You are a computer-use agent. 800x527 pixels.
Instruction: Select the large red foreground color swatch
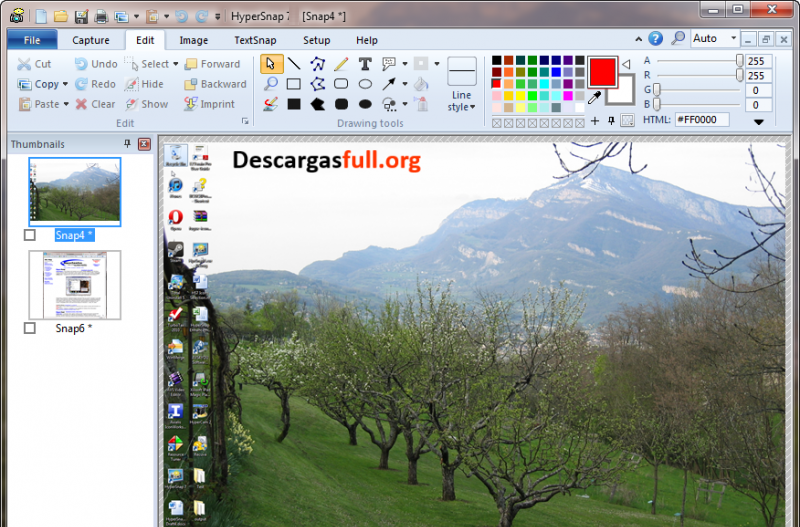click(602, 71)
